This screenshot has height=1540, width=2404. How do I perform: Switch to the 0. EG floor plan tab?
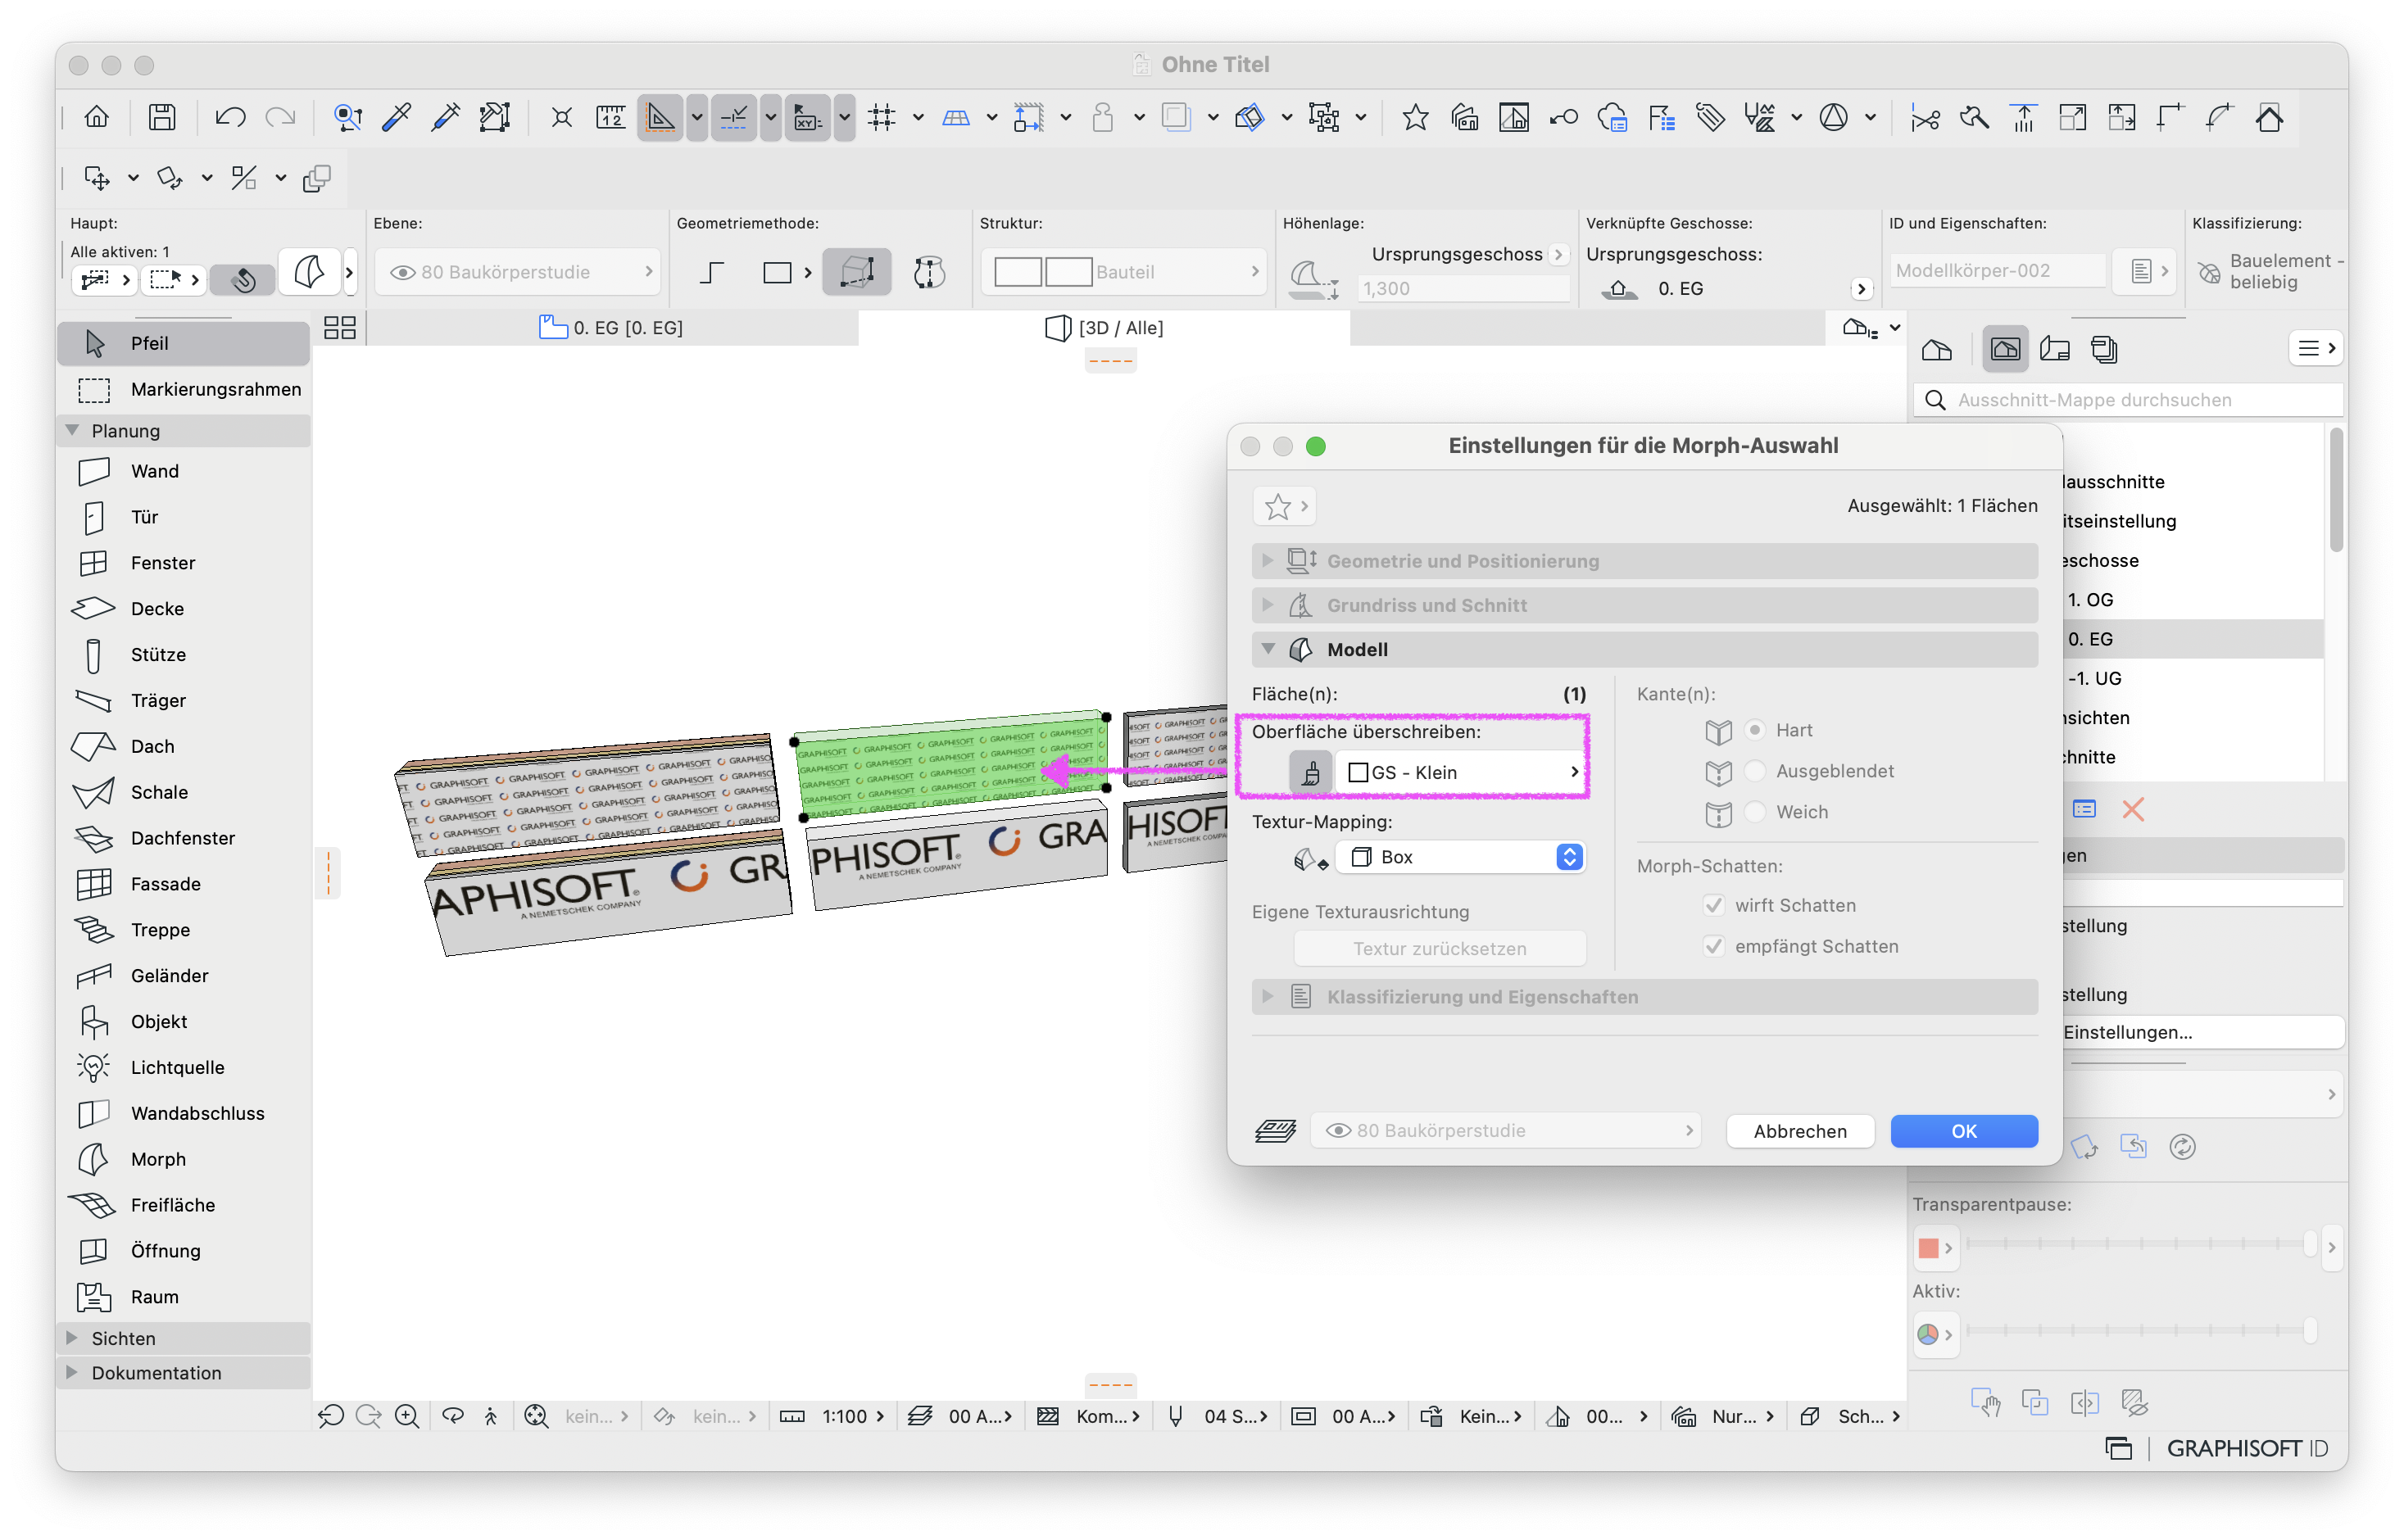pyautogui.click(x=612, y=328)
